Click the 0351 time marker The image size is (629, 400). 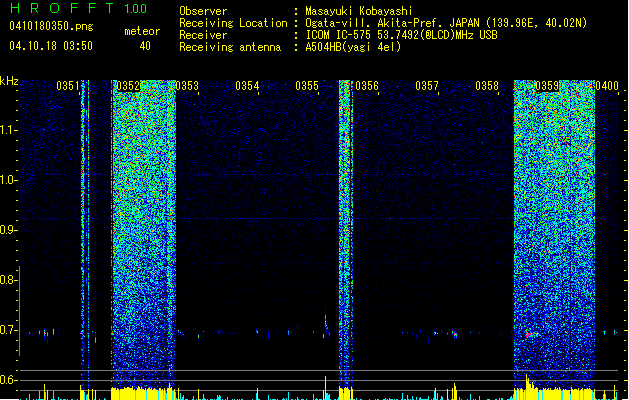point(68,86)
